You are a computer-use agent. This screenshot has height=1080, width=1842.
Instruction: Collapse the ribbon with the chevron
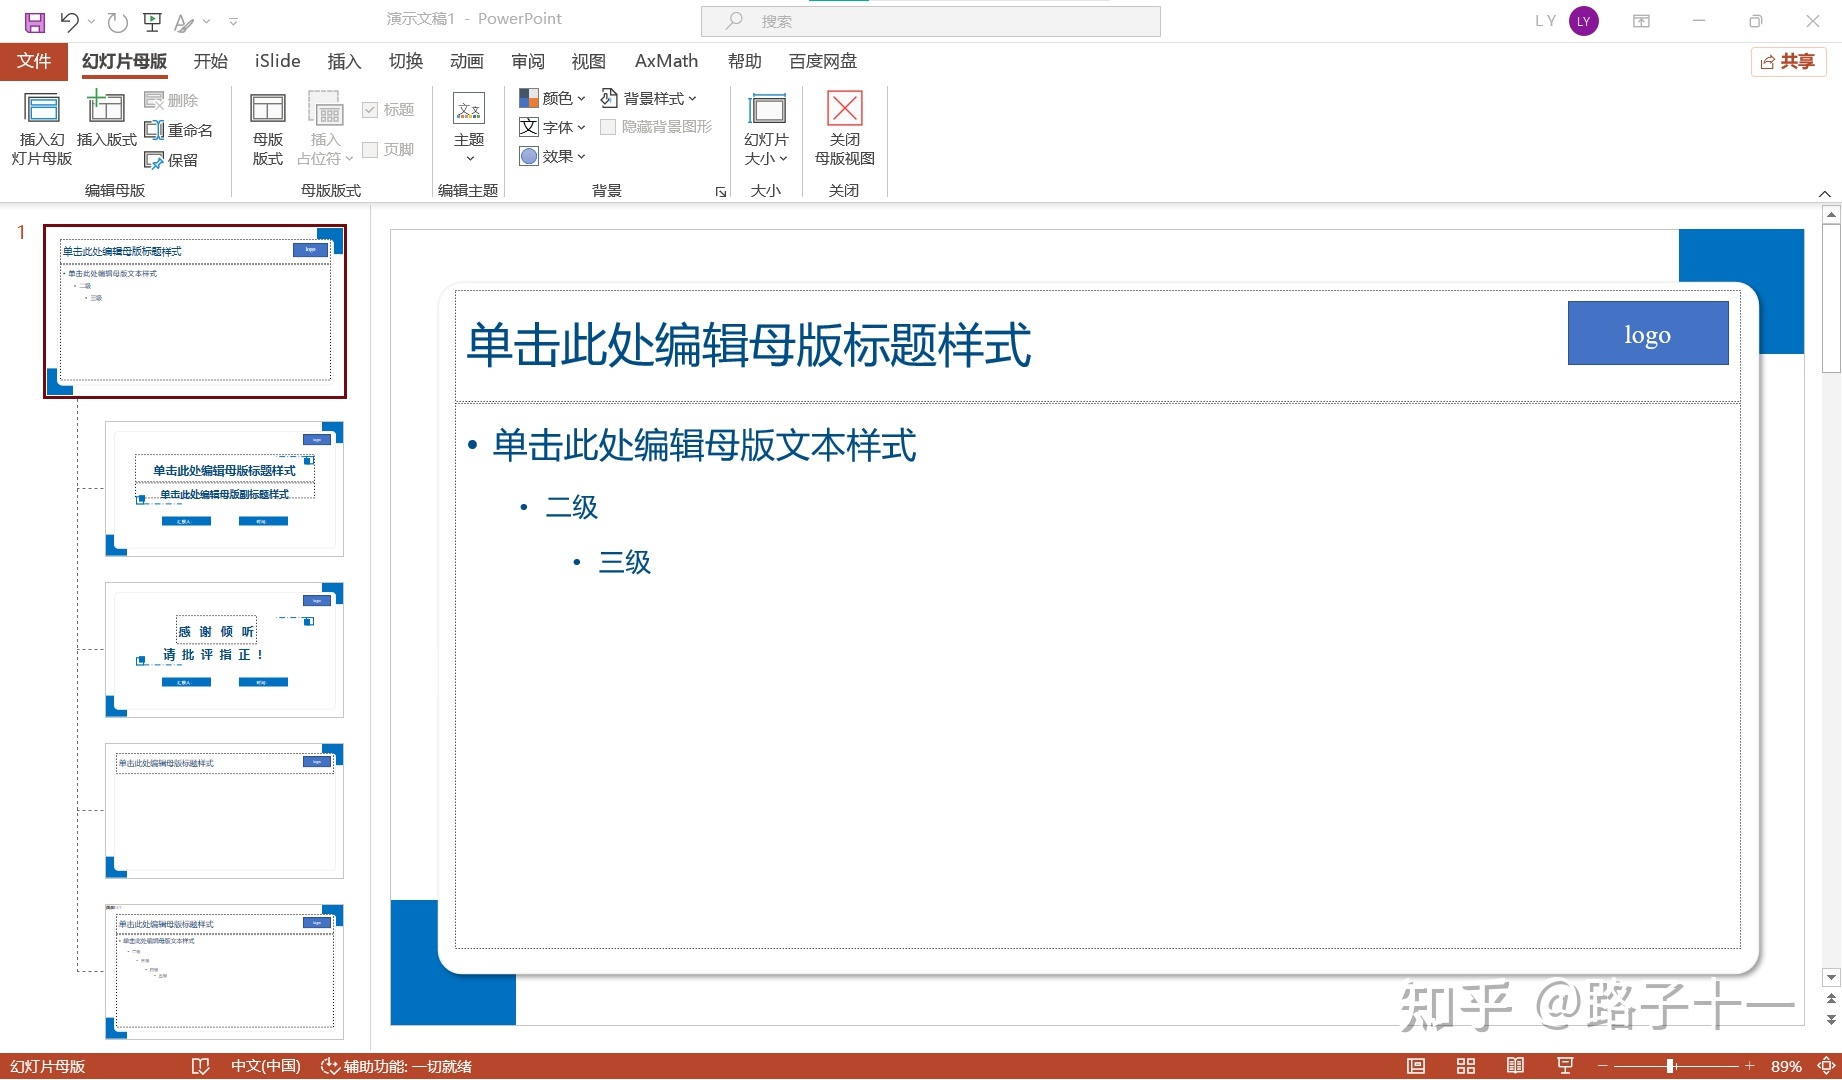pyautogui.click(x=1824, y=194)
